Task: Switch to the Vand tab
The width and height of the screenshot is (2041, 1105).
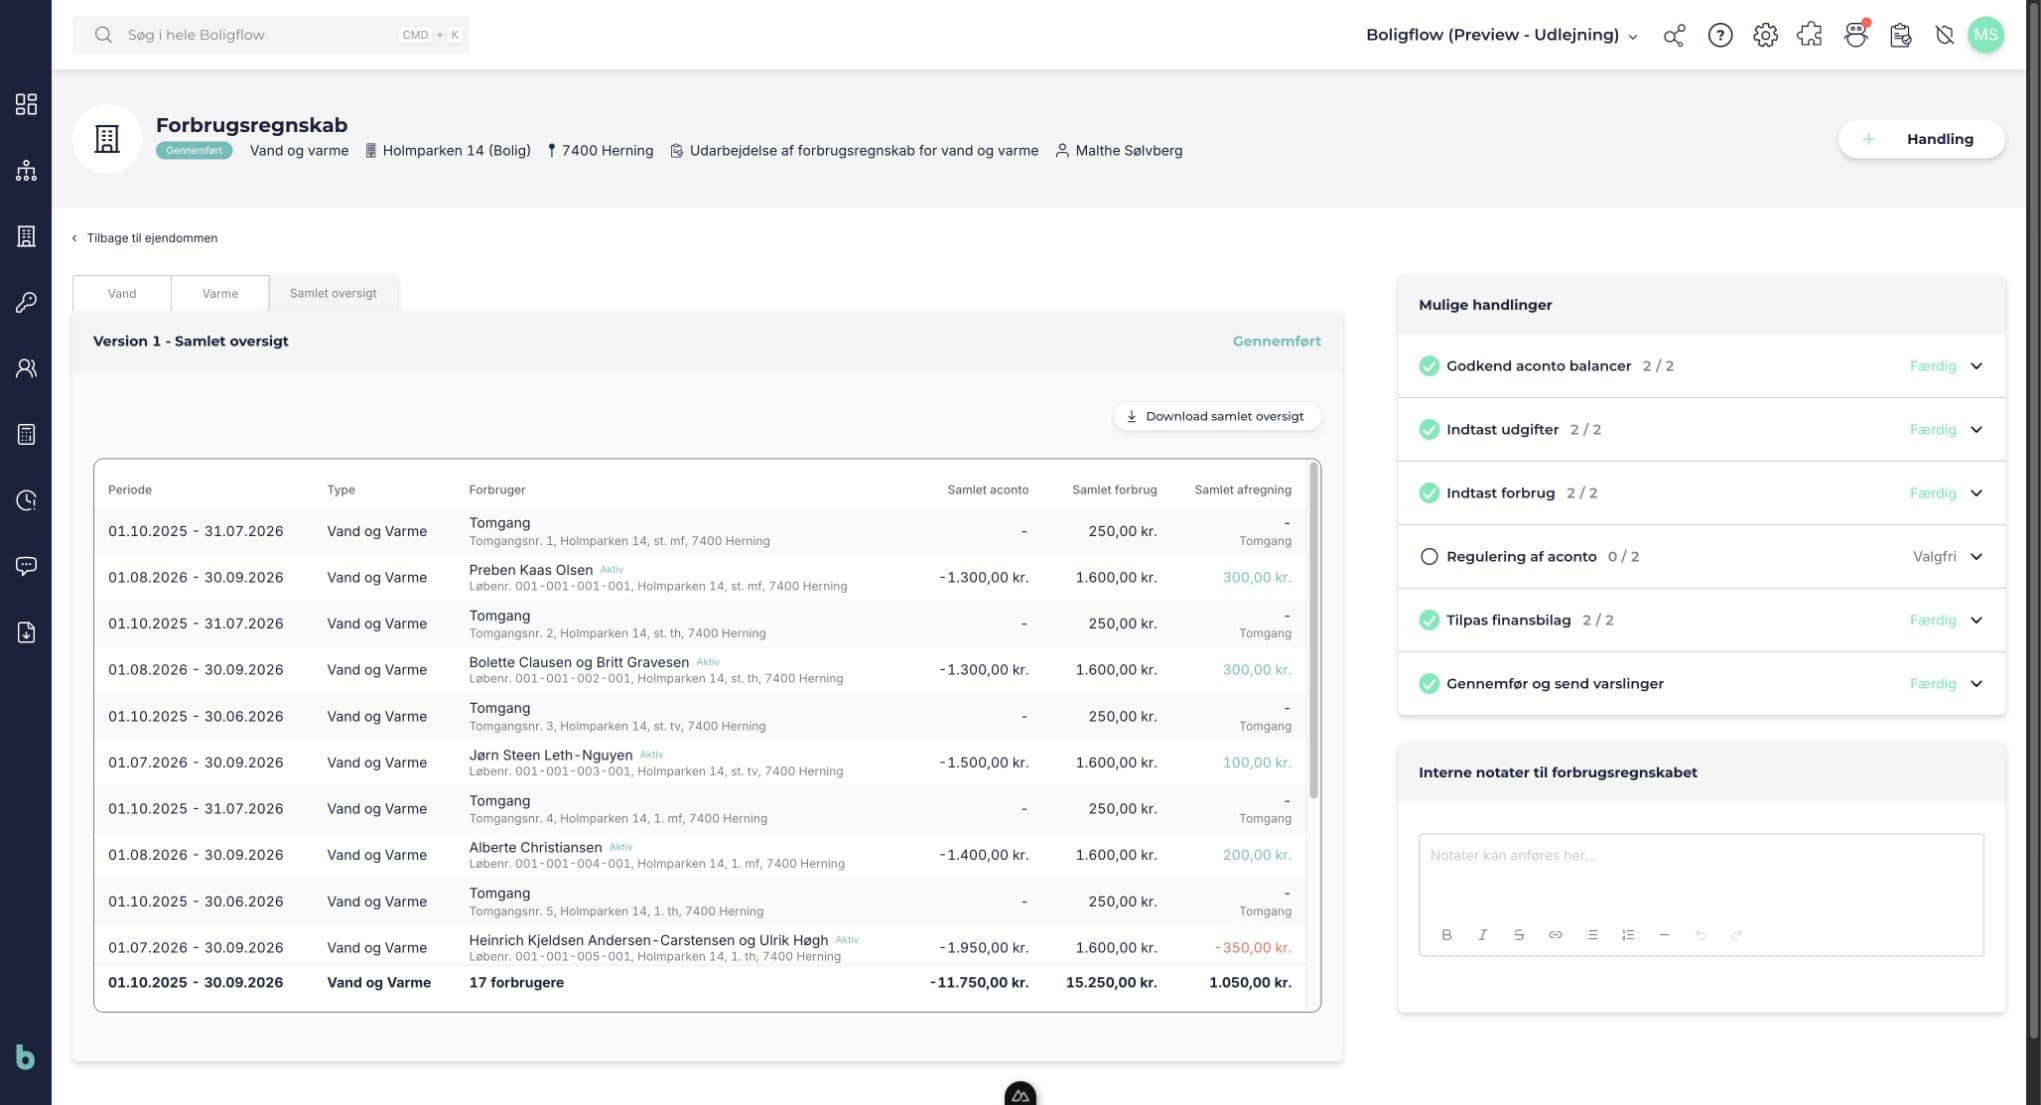Action: pyautogui.click(x=122, y=293)
